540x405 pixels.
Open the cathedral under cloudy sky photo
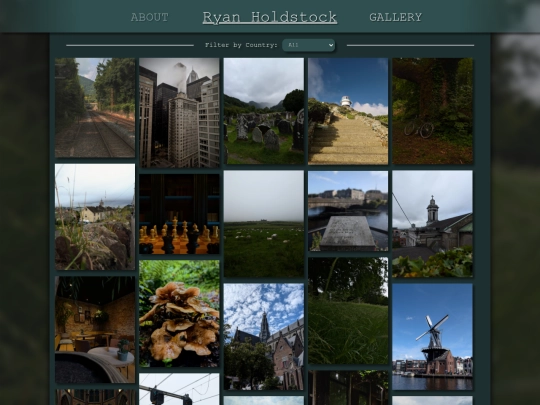[x=264, y=337]
